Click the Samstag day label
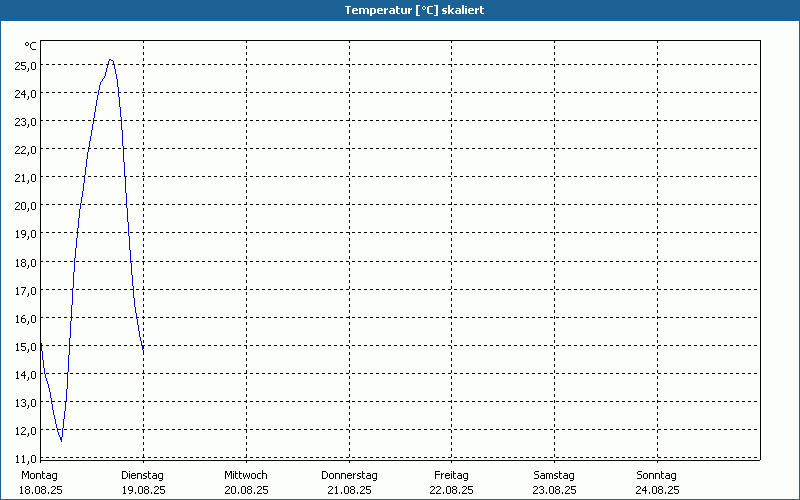The image size is (800, 500). click(554, 476)
